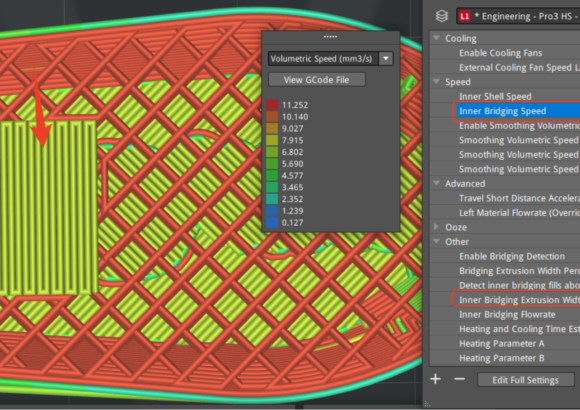The height and width of the screenshot is (410, 580).
Task: Click the red L1 extruder icon
Action: point(465,16)
